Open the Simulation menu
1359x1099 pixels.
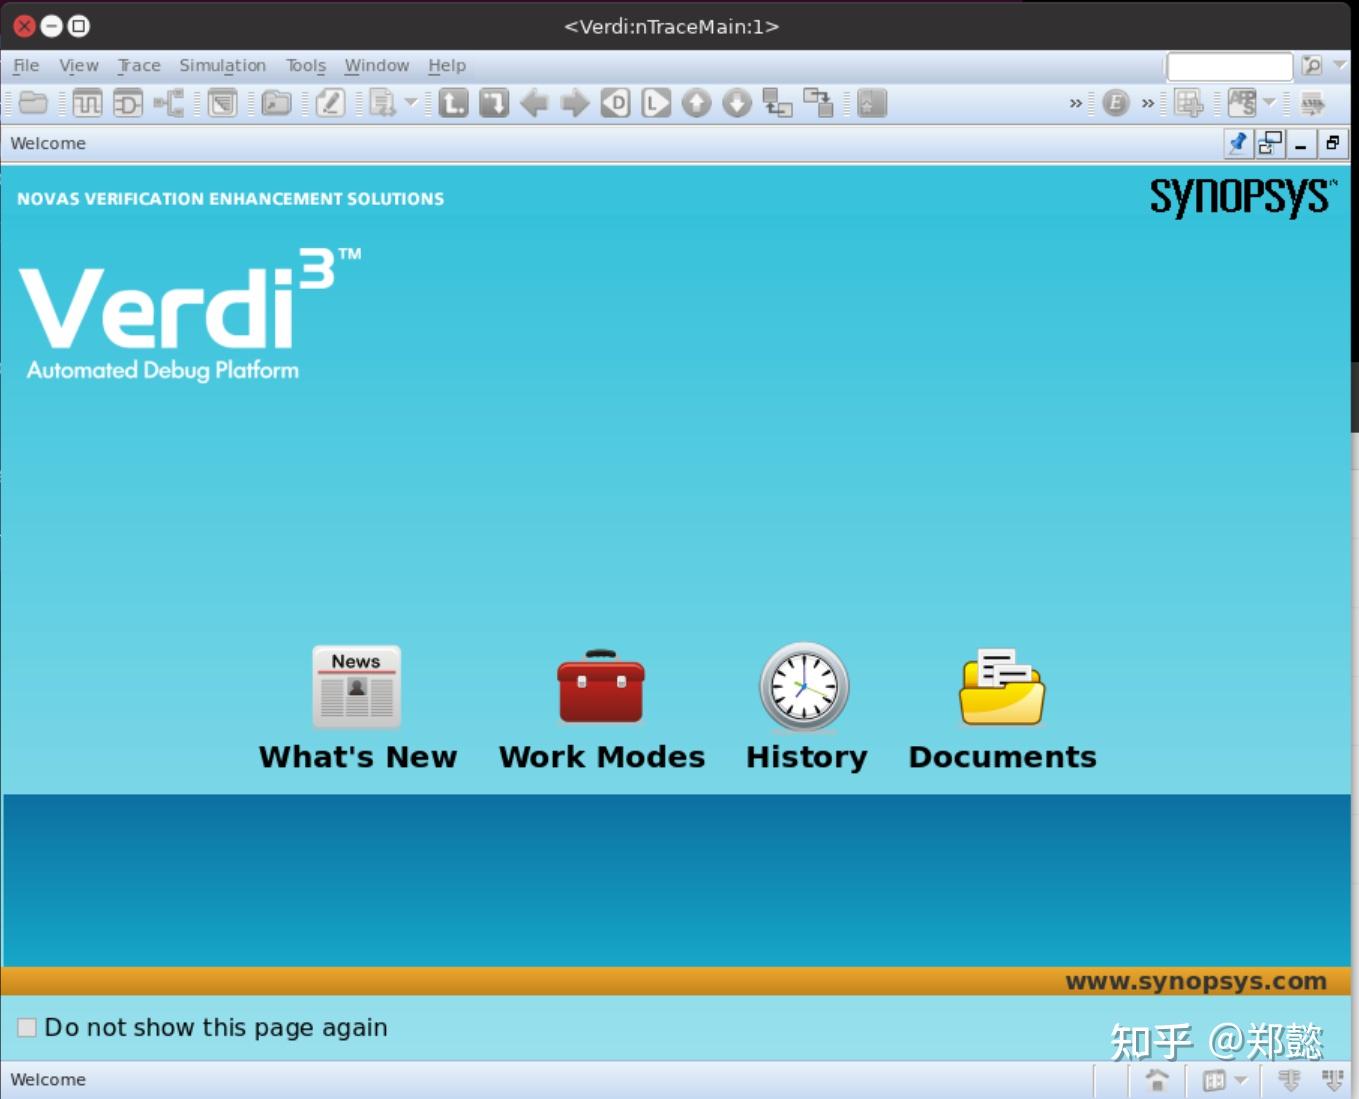click(x=223, y=66)
